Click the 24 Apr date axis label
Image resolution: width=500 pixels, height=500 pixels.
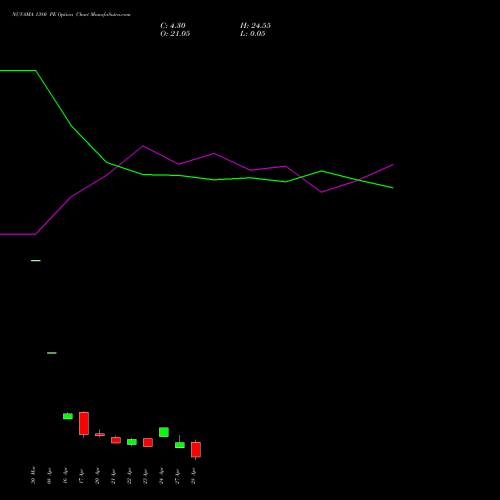(x=161, y=476)
